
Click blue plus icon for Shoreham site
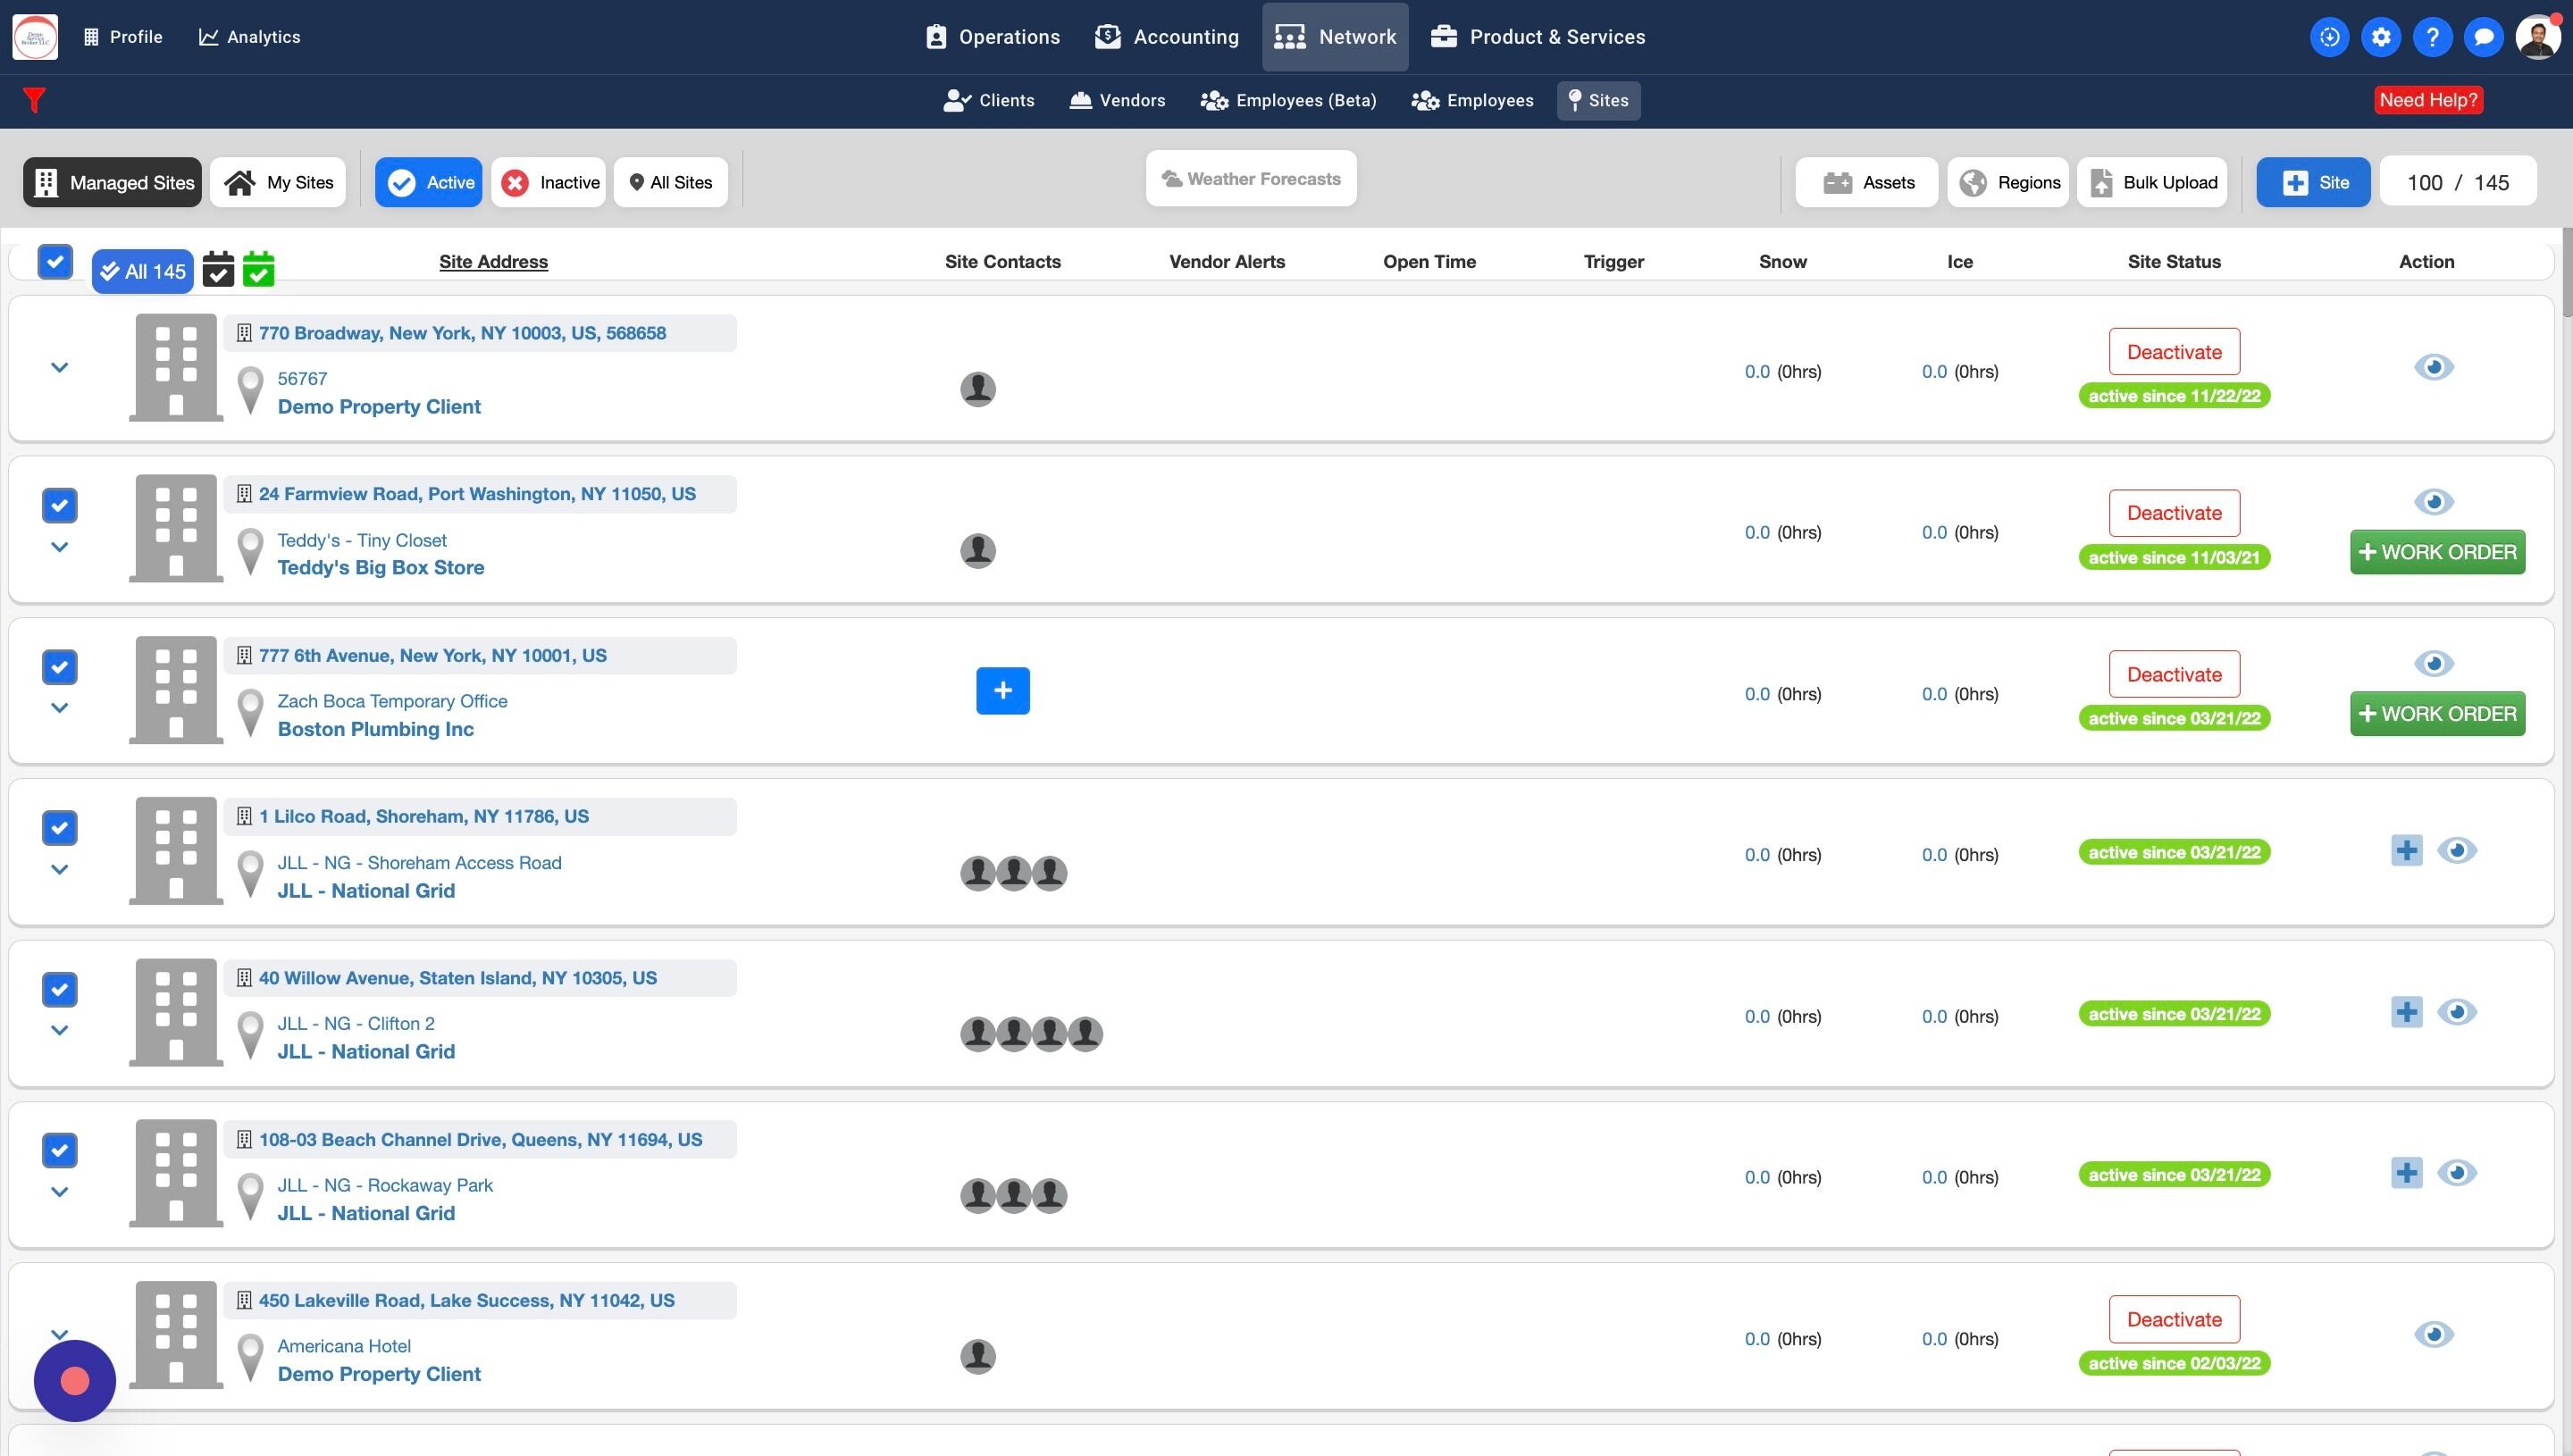pyautogui.click(x=2406, y=851)
